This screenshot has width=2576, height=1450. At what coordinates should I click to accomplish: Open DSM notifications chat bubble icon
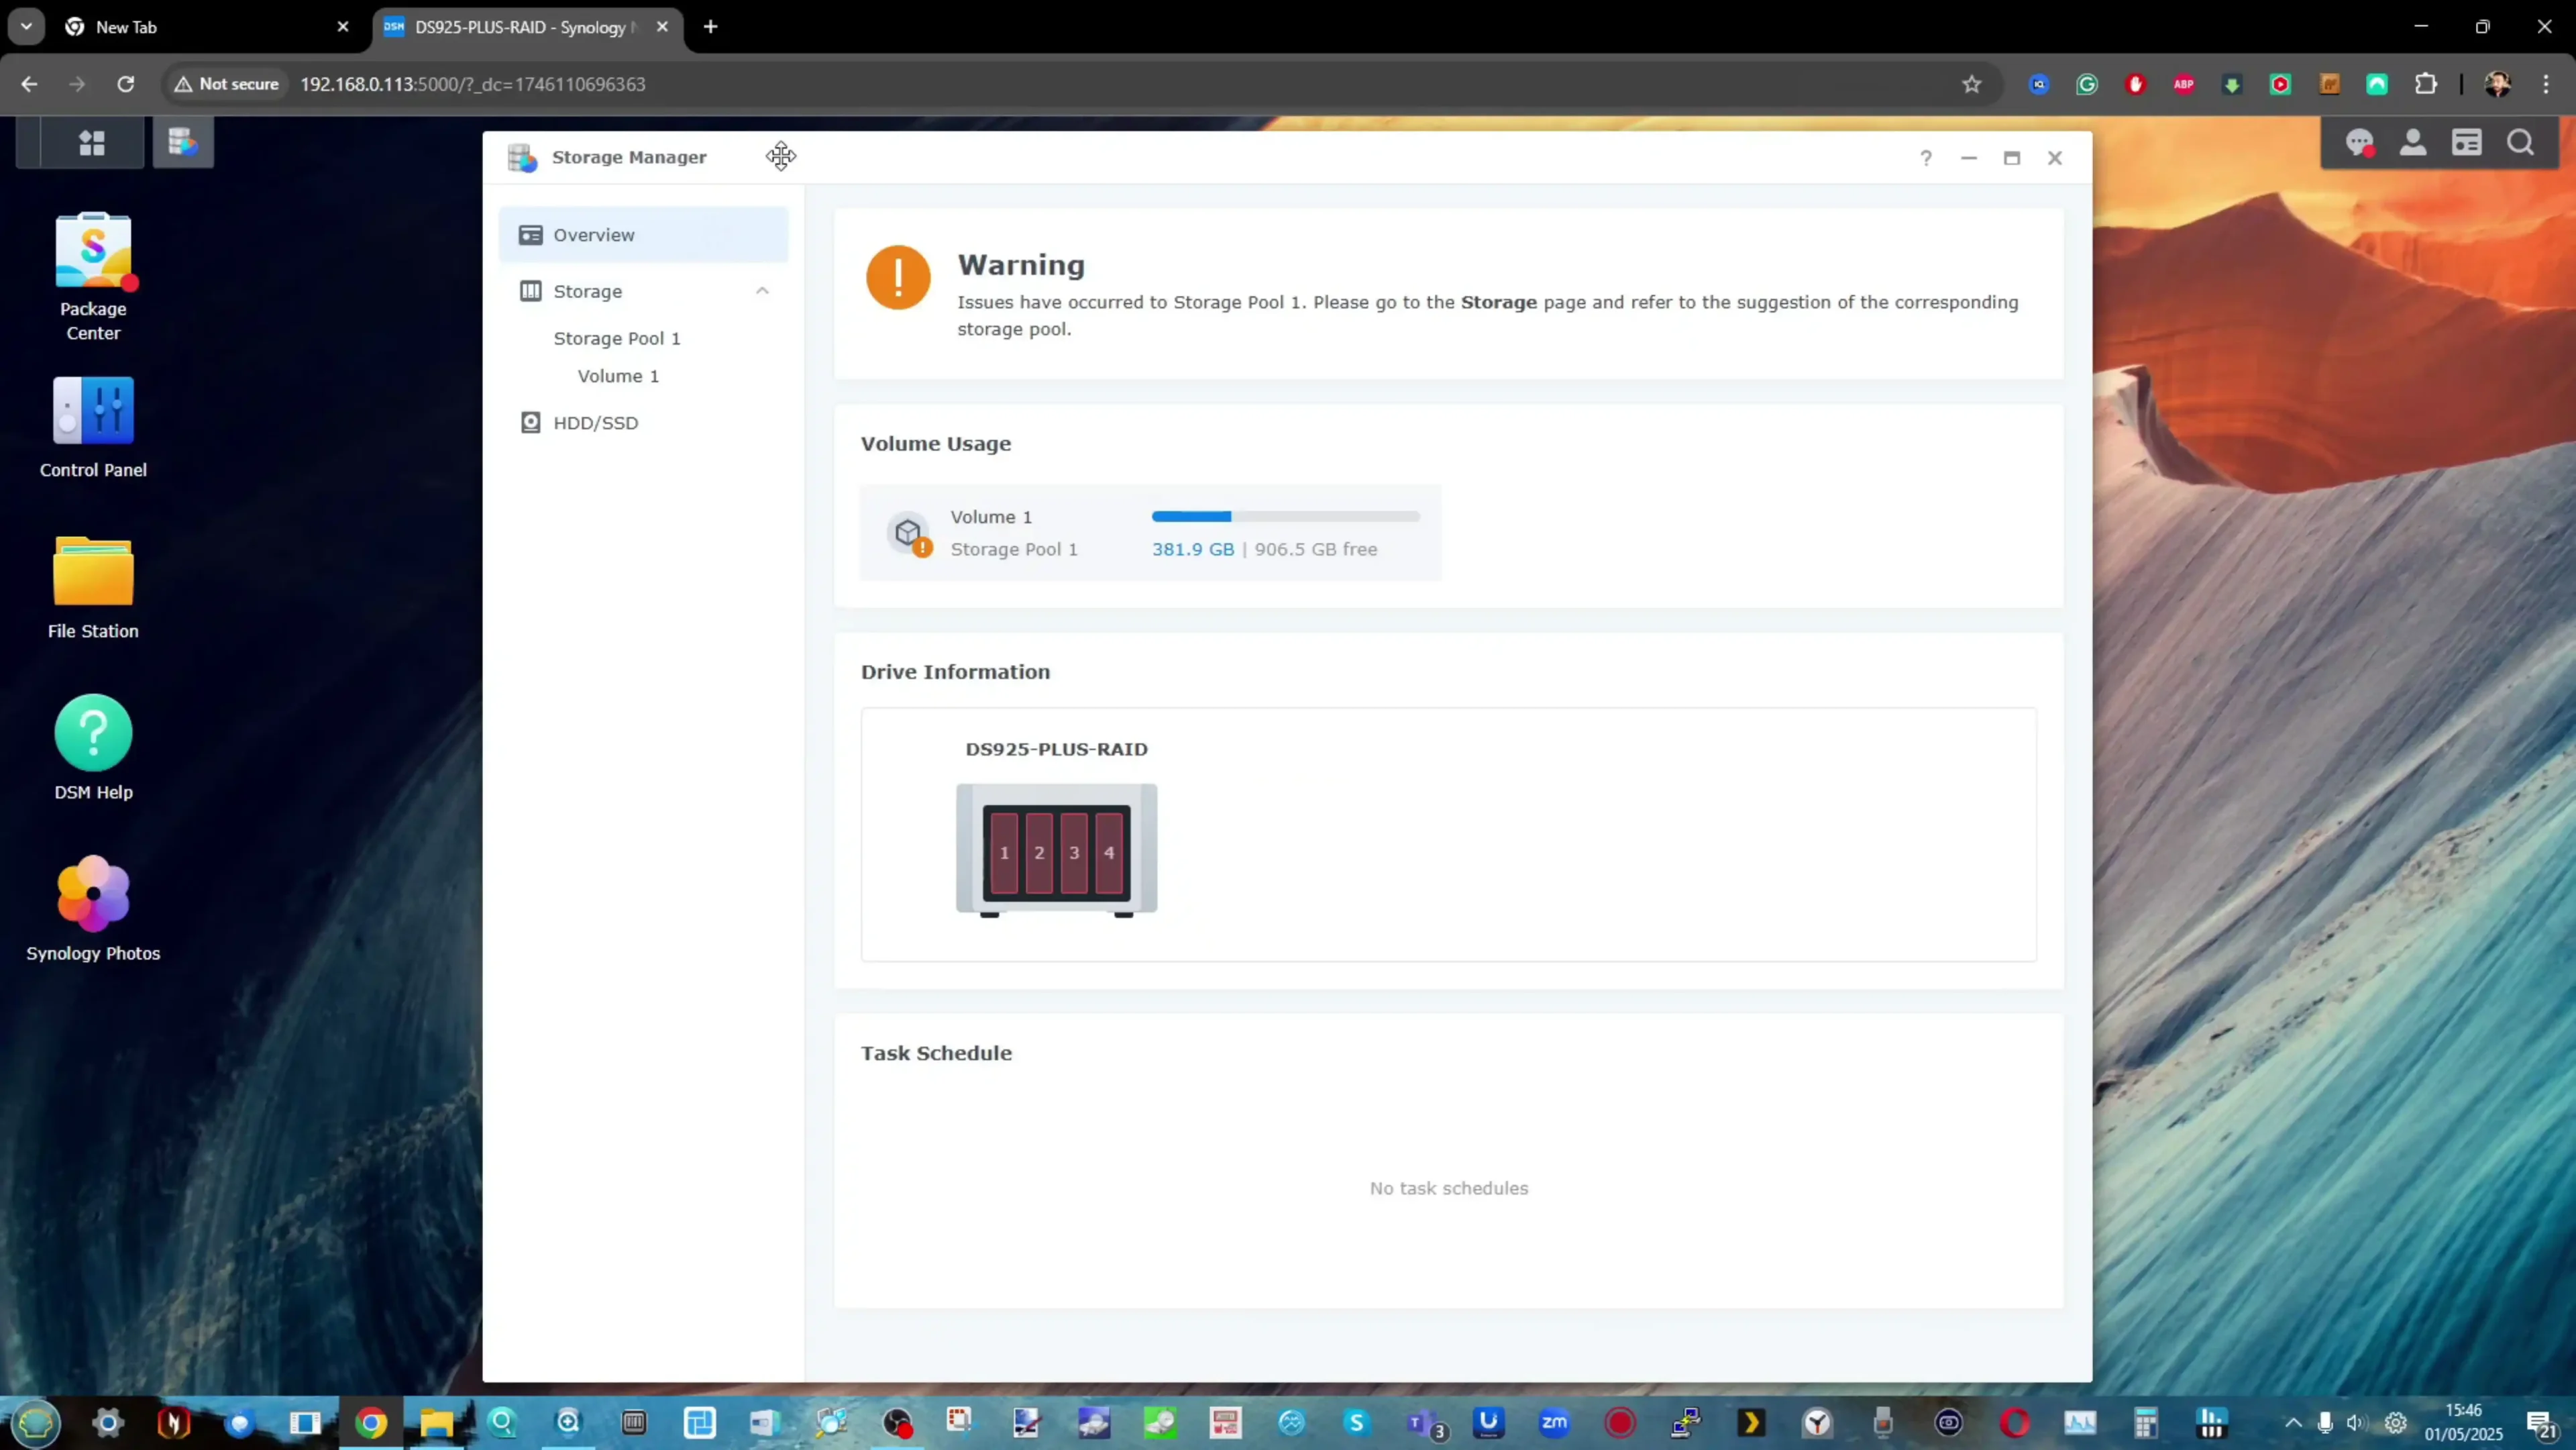point(2360,143)
